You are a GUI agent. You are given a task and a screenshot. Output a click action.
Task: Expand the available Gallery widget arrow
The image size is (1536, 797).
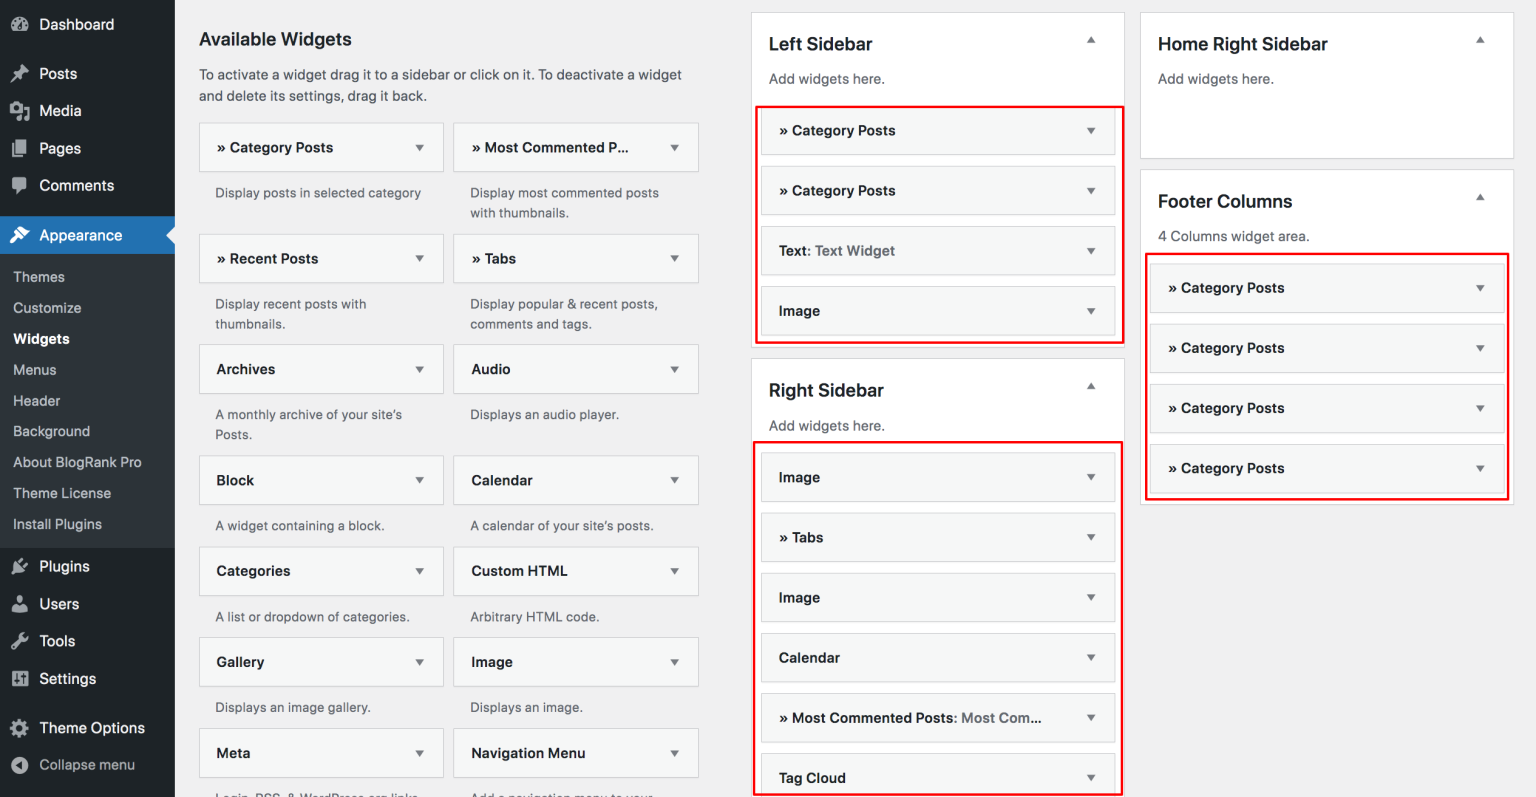tap(420, 662)
